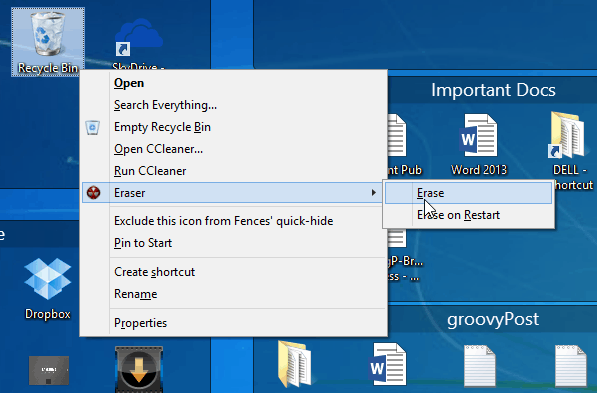597x393 pixels.
Task: Select Open CCleaner... option
Action: pos(234,149)
